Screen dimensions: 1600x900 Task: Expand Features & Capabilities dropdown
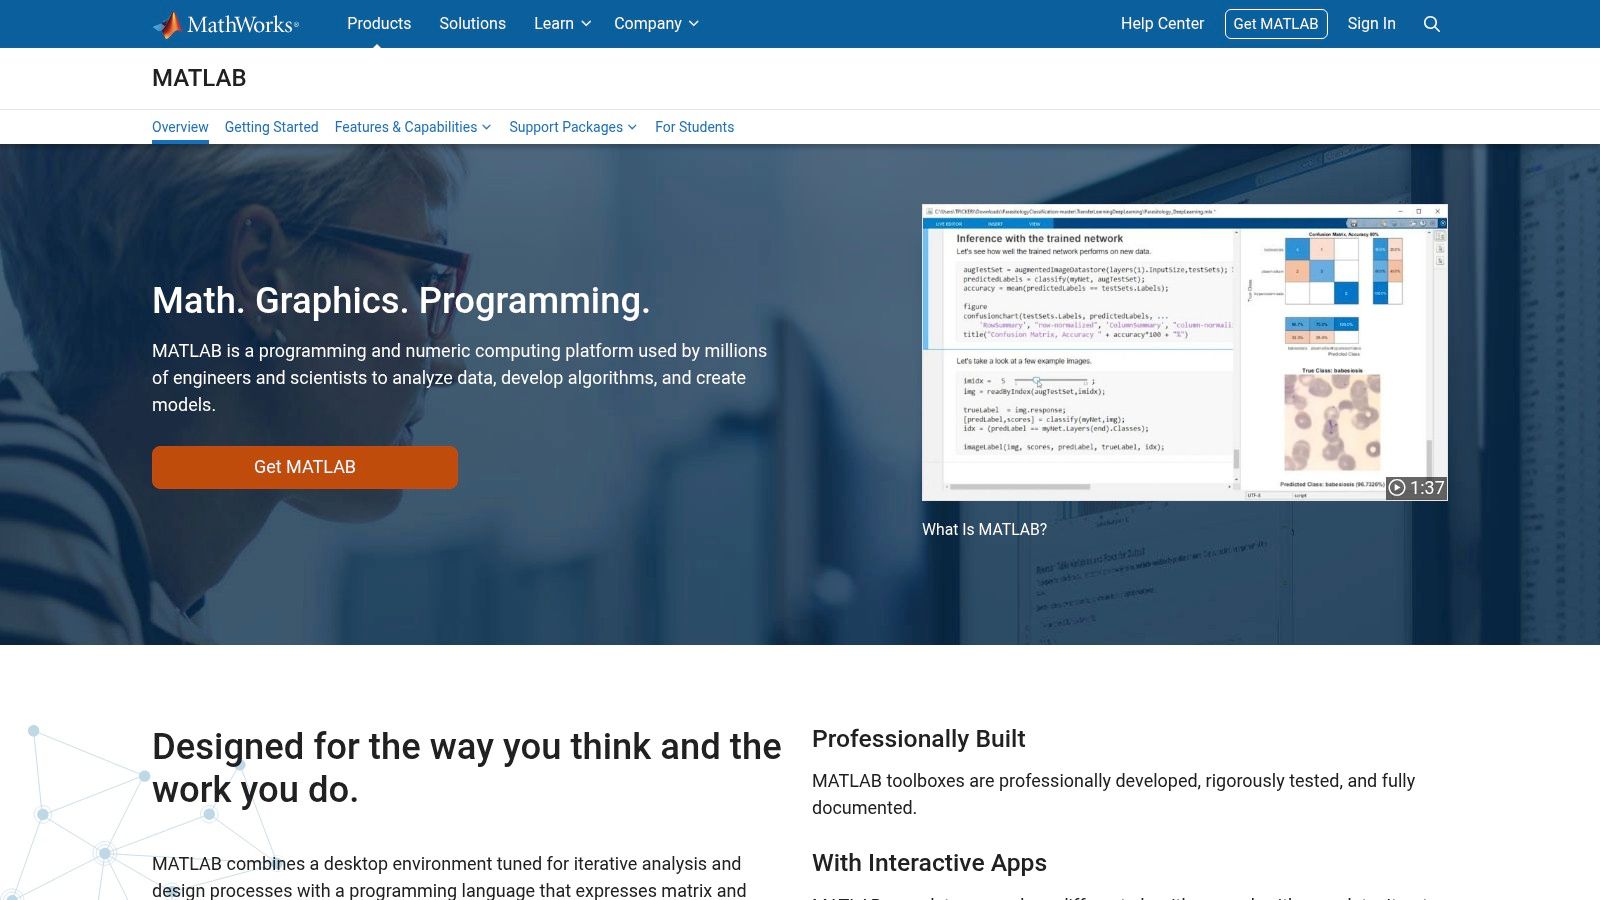413,127
